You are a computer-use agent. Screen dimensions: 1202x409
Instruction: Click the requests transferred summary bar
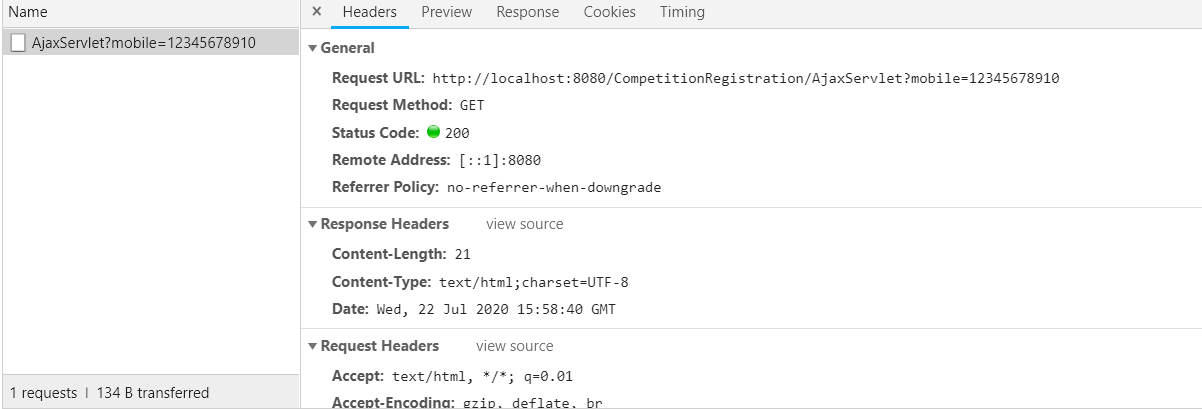pos(110,393)
